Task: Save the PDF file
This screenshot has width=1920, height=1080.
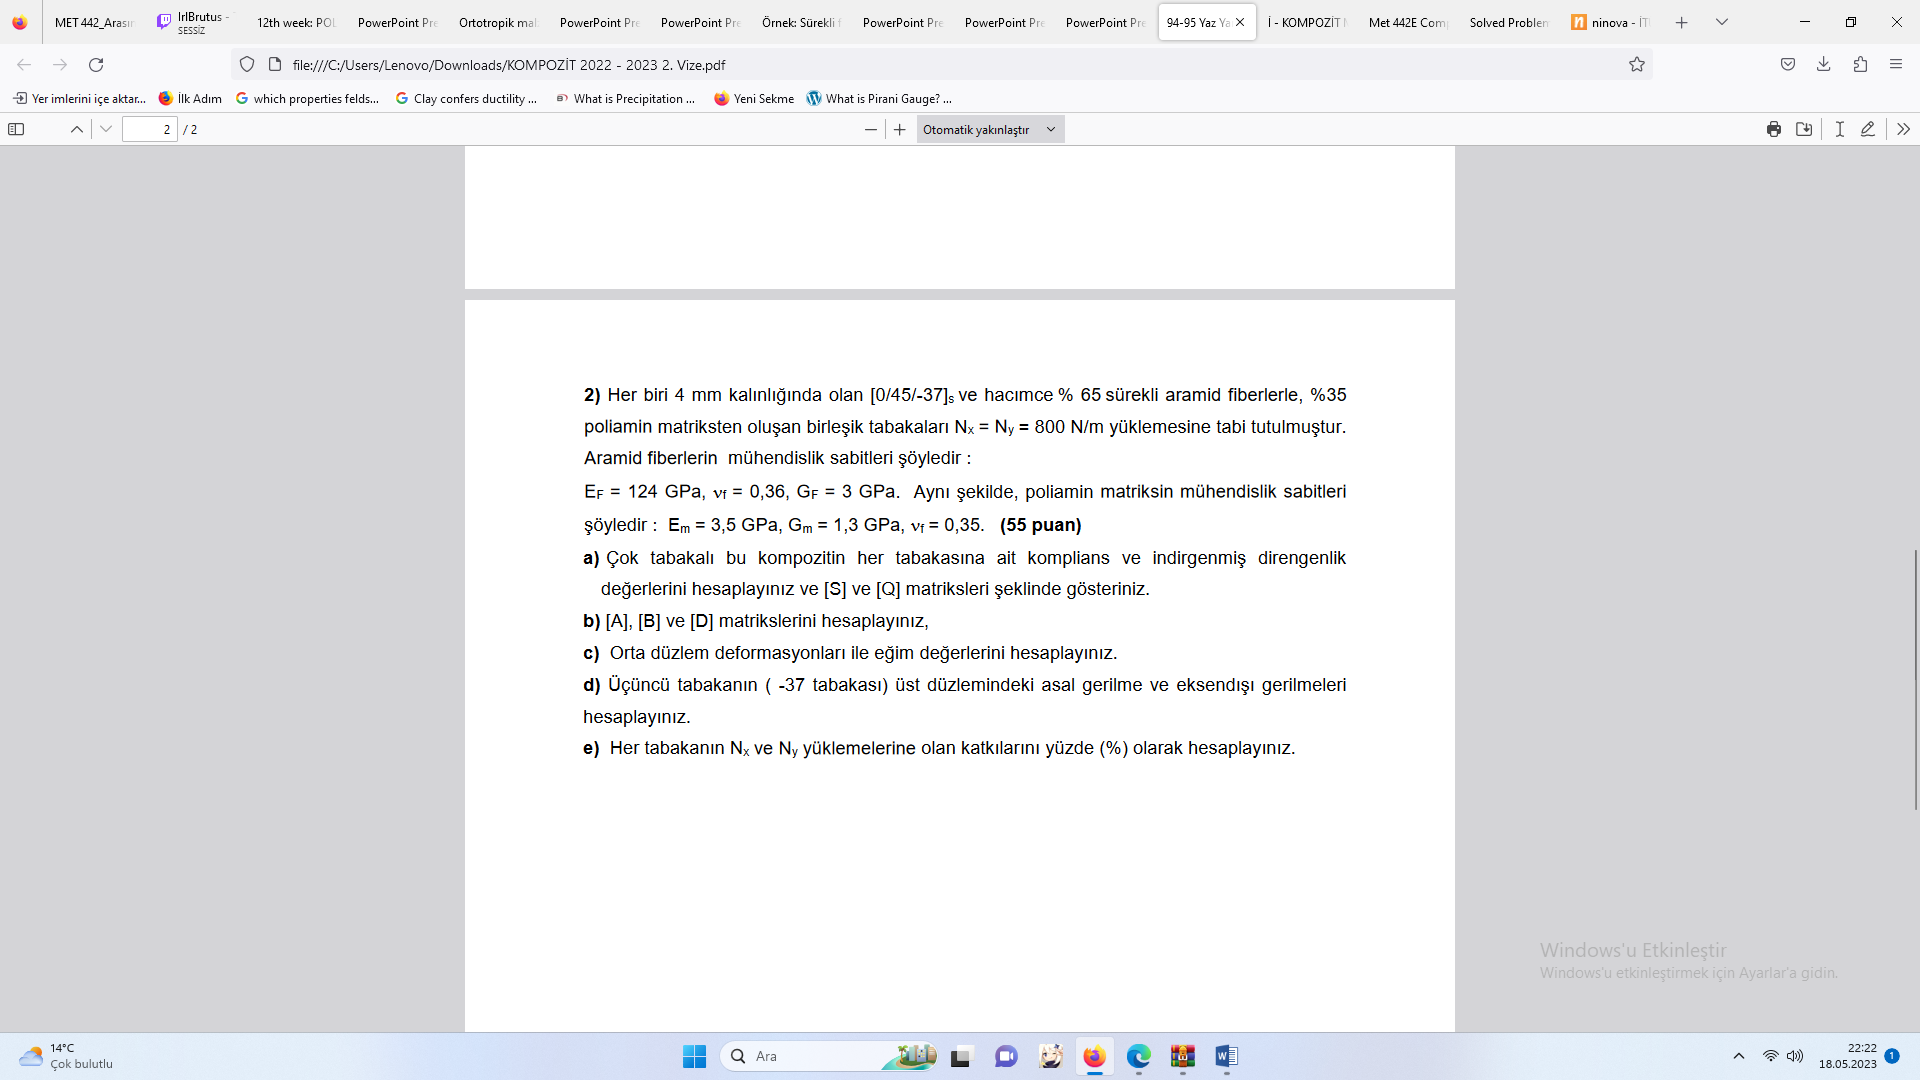Action: (1805, 129)
